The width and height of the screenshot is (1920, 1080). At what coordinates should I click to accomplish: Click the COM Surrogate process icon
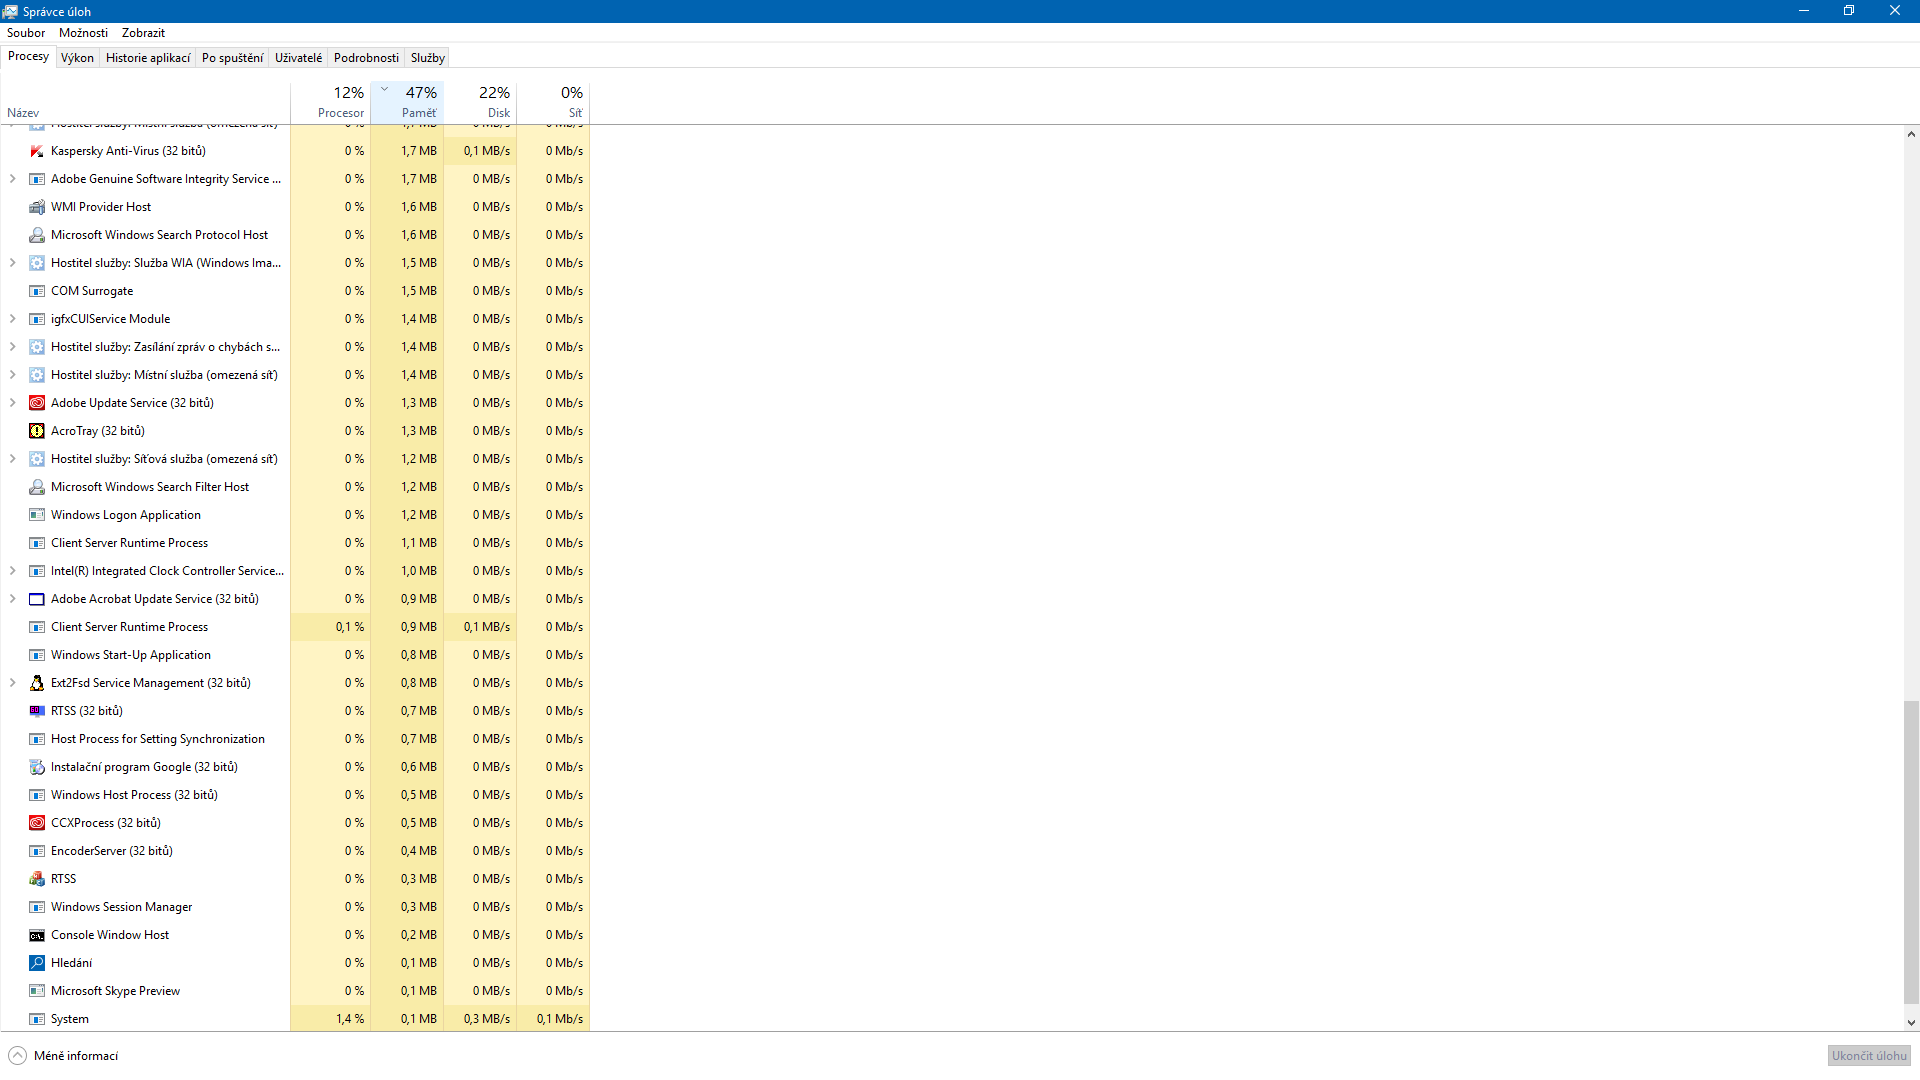click(x=37, y=291)
